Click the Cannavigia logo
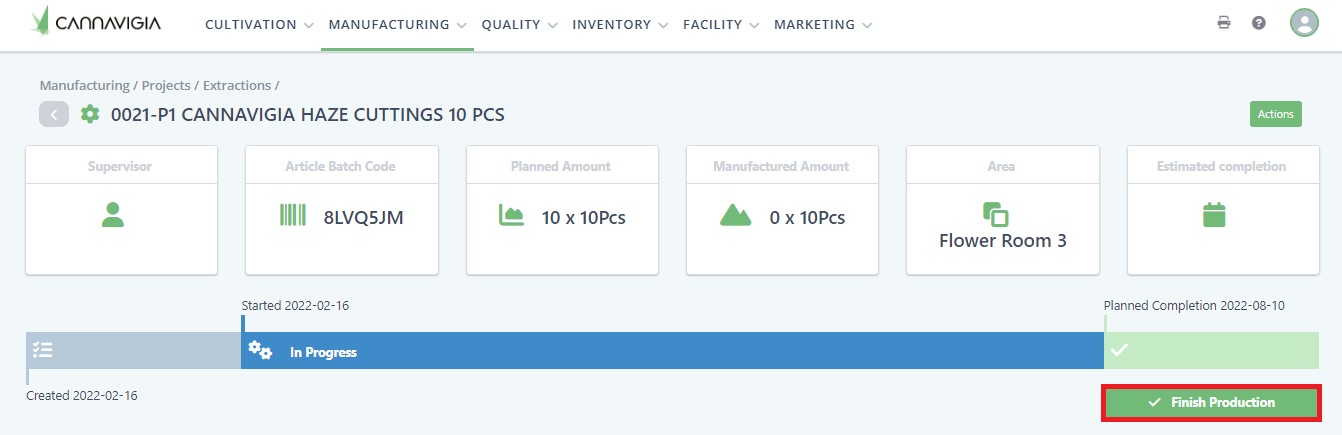 click(95, 22)
